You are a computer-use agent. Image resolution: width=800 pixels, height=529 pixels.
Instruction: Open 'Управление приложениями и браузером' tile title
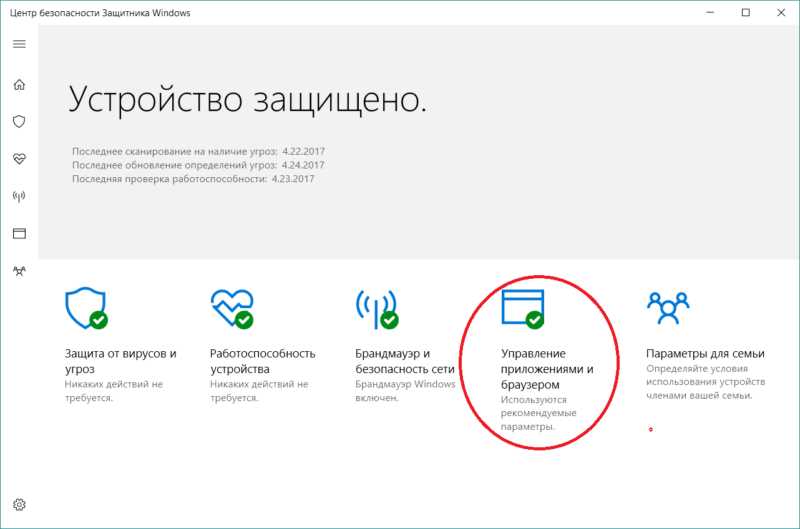coord(547,369)
